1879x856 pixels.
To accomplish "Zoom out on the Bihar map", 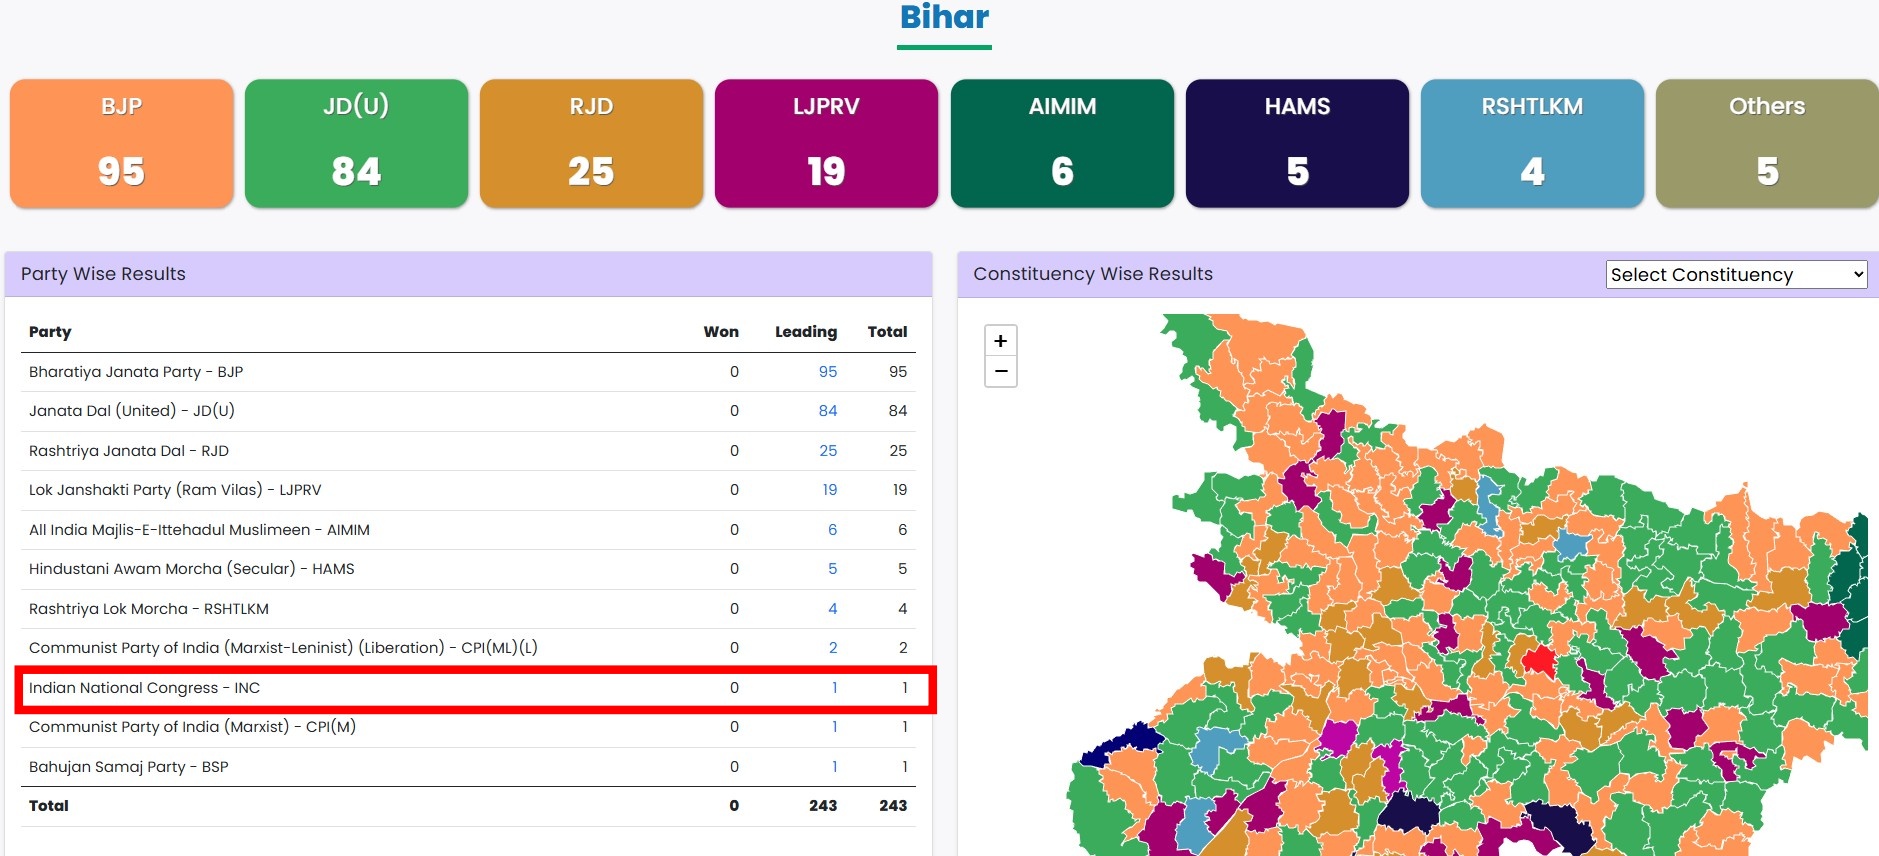I will pos(1001,372).
